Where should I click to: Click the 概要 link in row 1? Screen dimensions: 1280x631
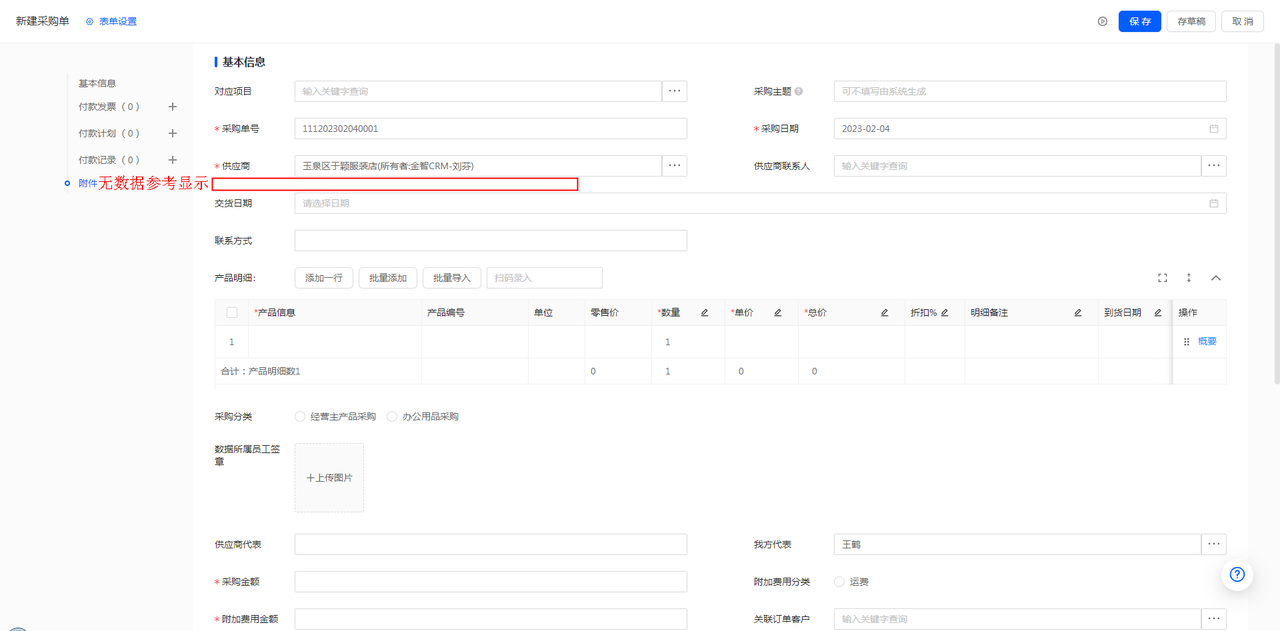click(1207, 342)
